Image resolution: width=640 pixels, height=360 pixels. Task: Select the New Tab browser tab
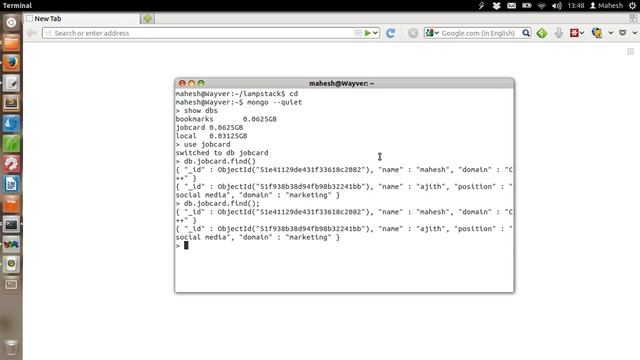coord(82,18)
